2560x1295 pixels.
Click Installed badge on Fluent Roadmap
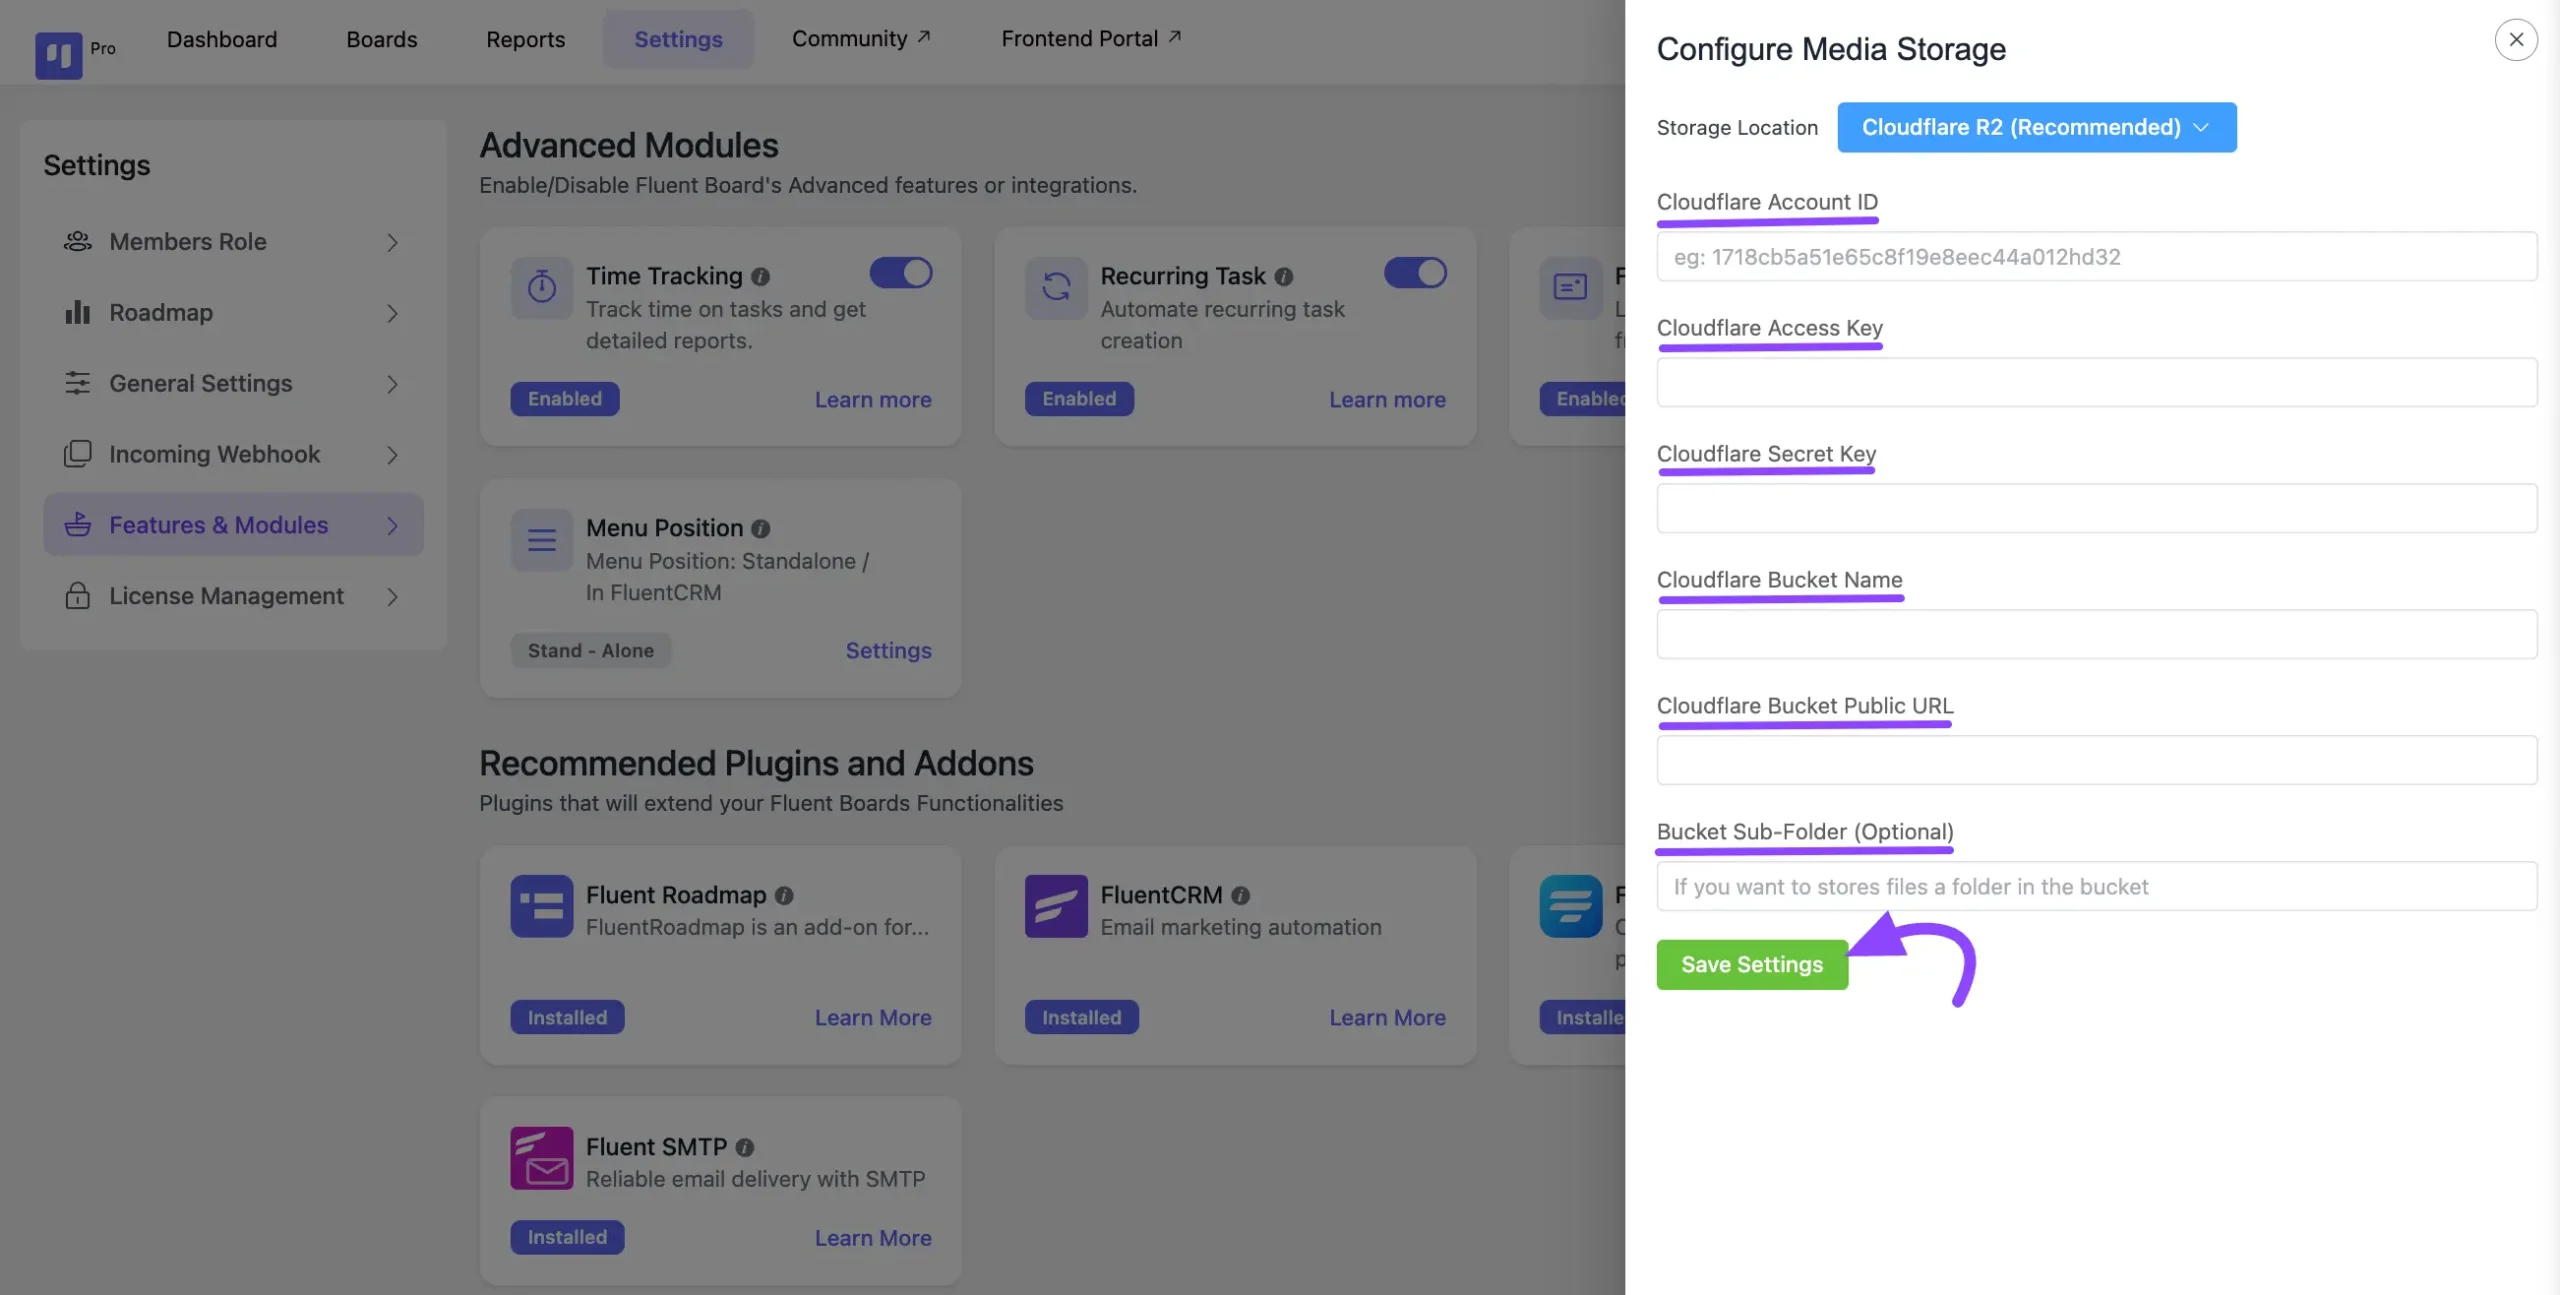tap(567, 1017)
